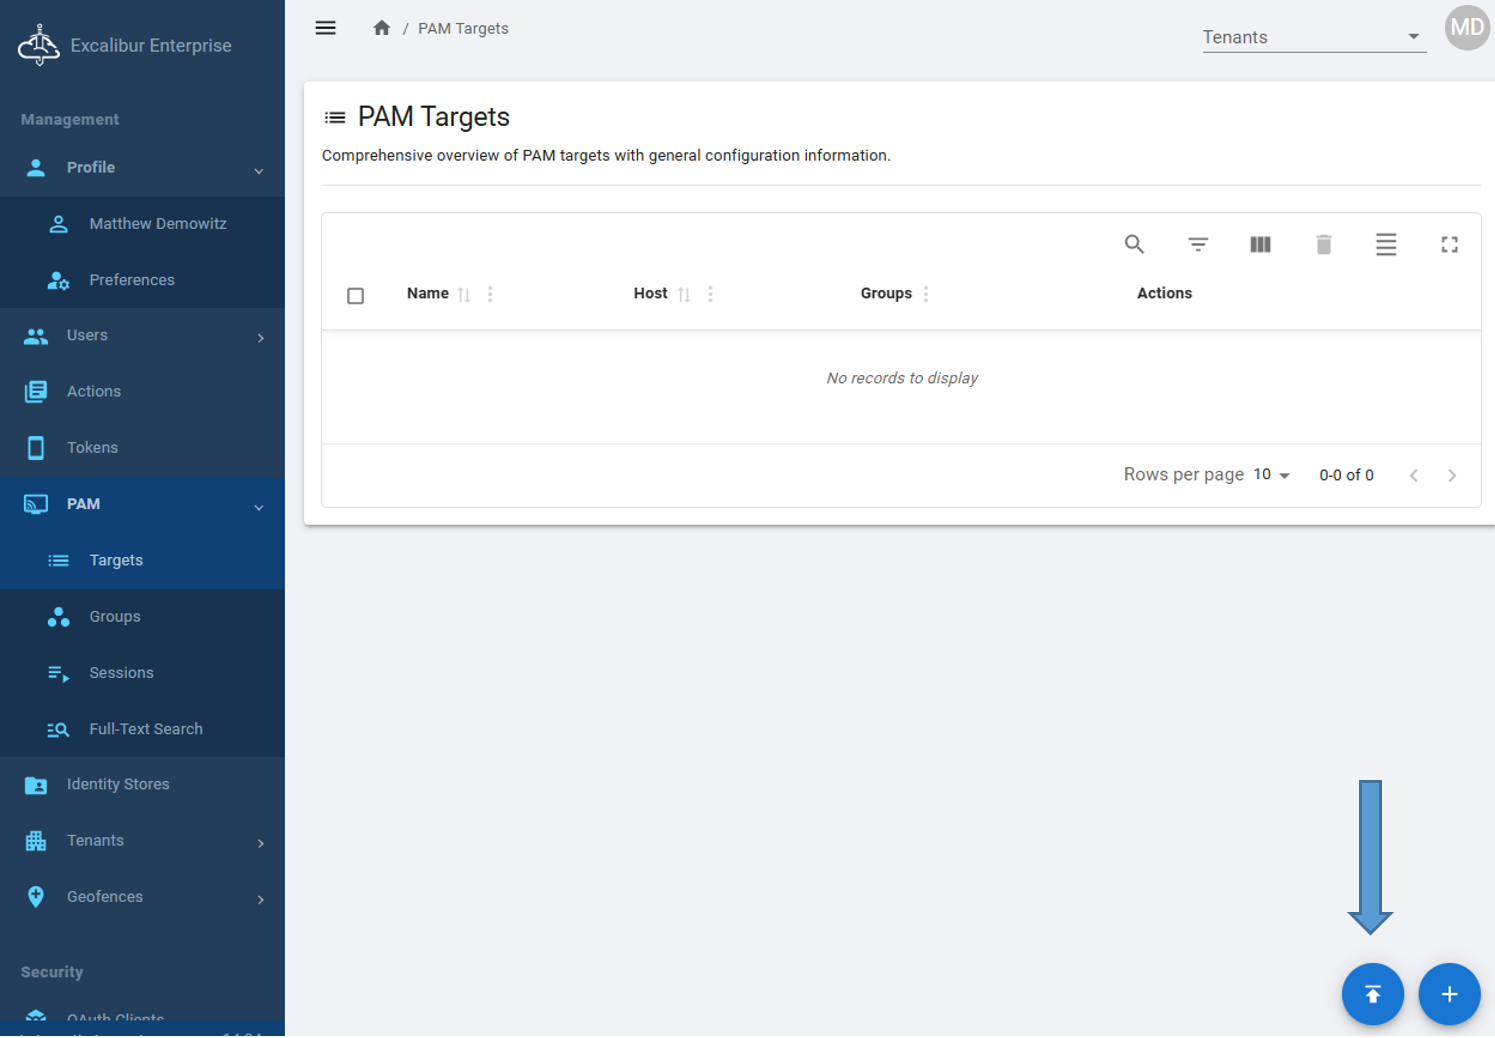Open the Tenants dropdown selector

tap(1314, 37)
